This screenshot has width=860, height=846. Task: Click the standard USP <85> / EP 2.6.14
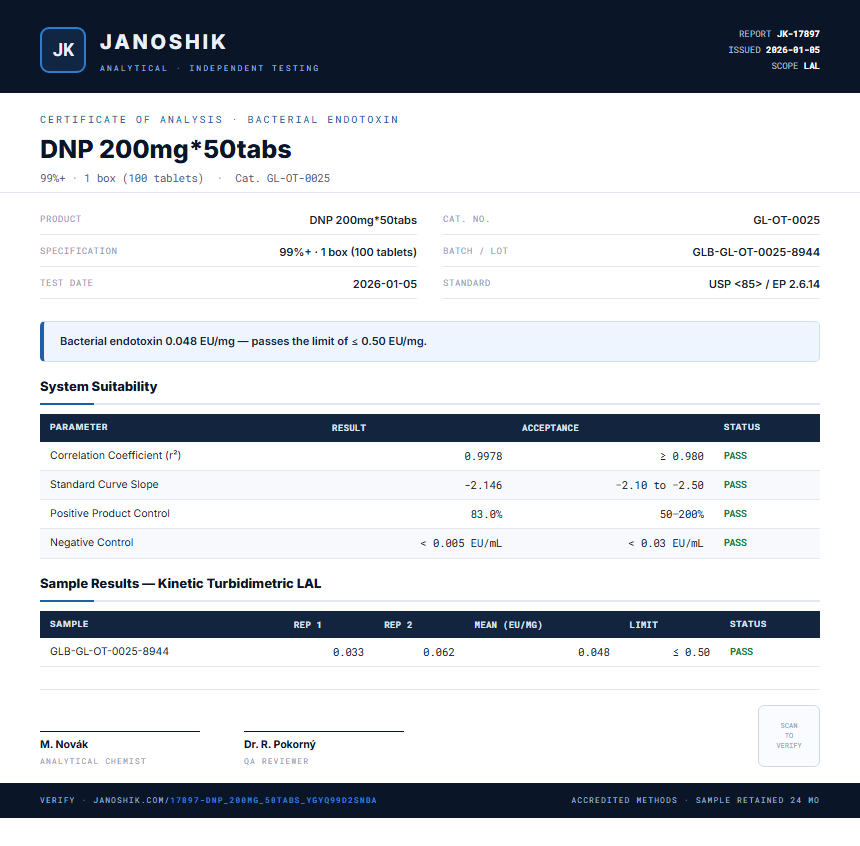(x=764, y=284)
